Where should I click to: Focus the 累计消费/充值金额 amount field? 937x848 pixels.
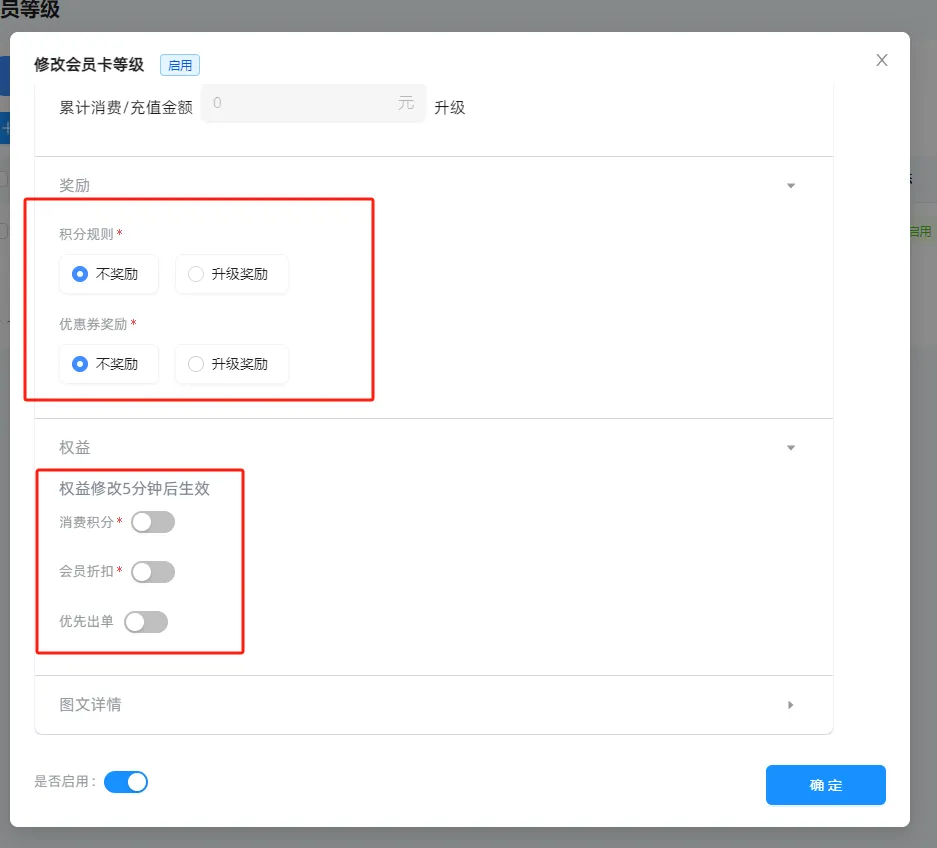300,103
